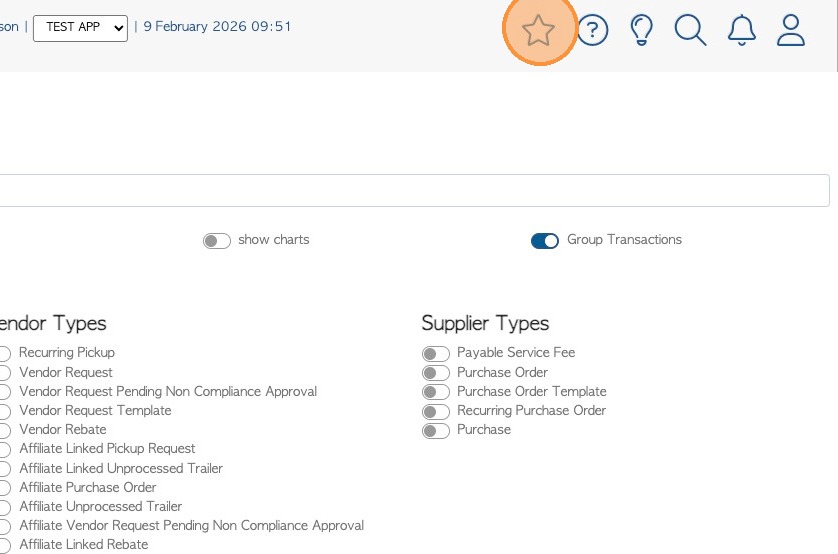The width and height of the screenshot is (838, 554).
Task: Toggle the Recurring Pickup vendor type
Action: click(x=4, y=354)
